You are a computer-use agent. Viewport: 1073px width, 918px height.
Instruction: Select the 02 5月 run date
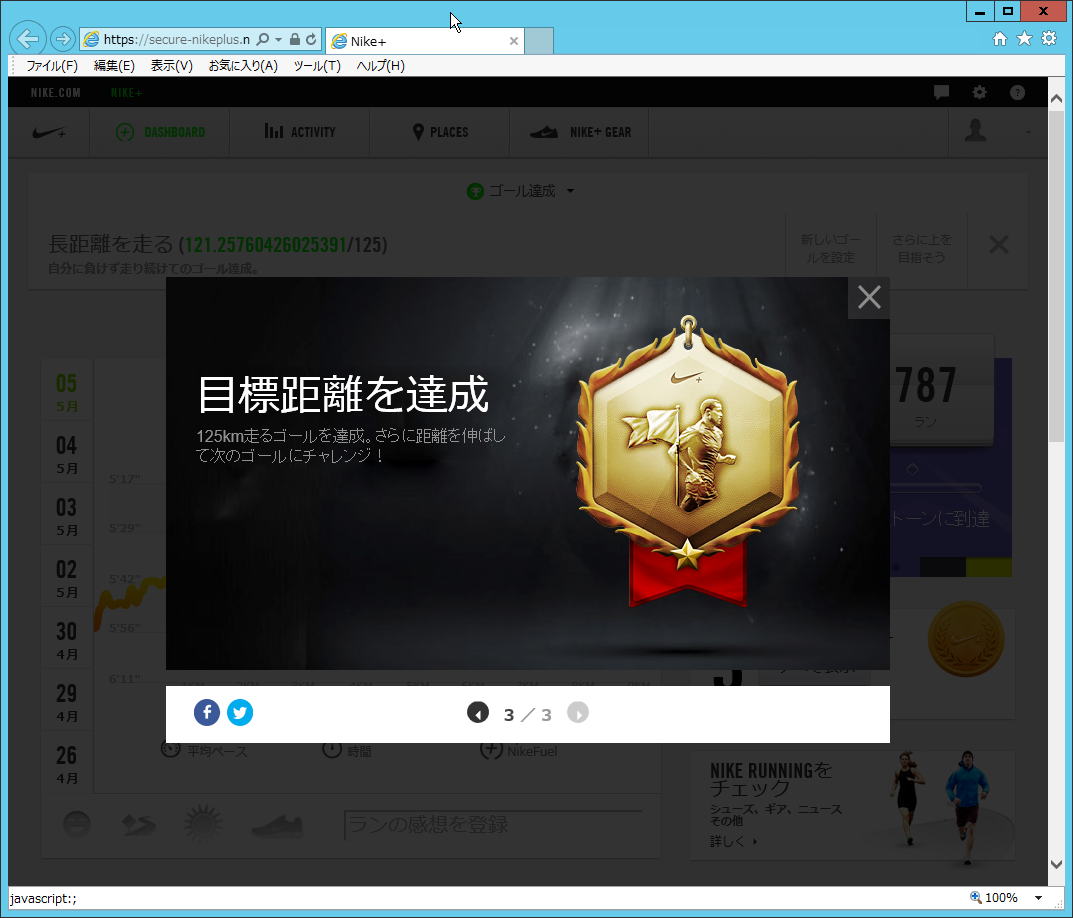[66, 577]
